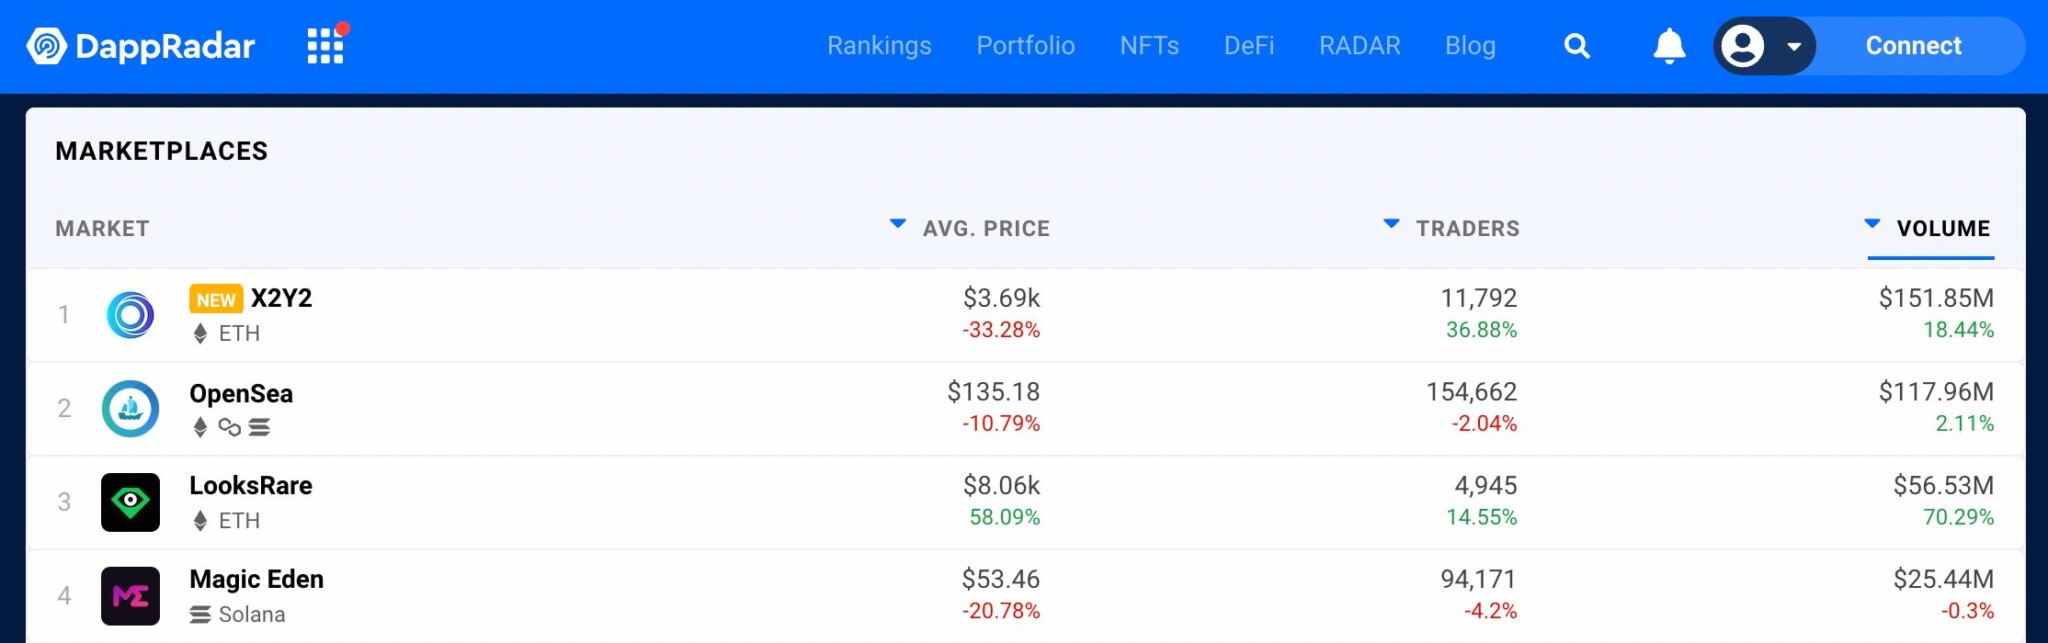The width and height of the screenshot is (2048, 643).
Task: Open the Magic Eden marketplace name
Action: click(x=257, y=579)
